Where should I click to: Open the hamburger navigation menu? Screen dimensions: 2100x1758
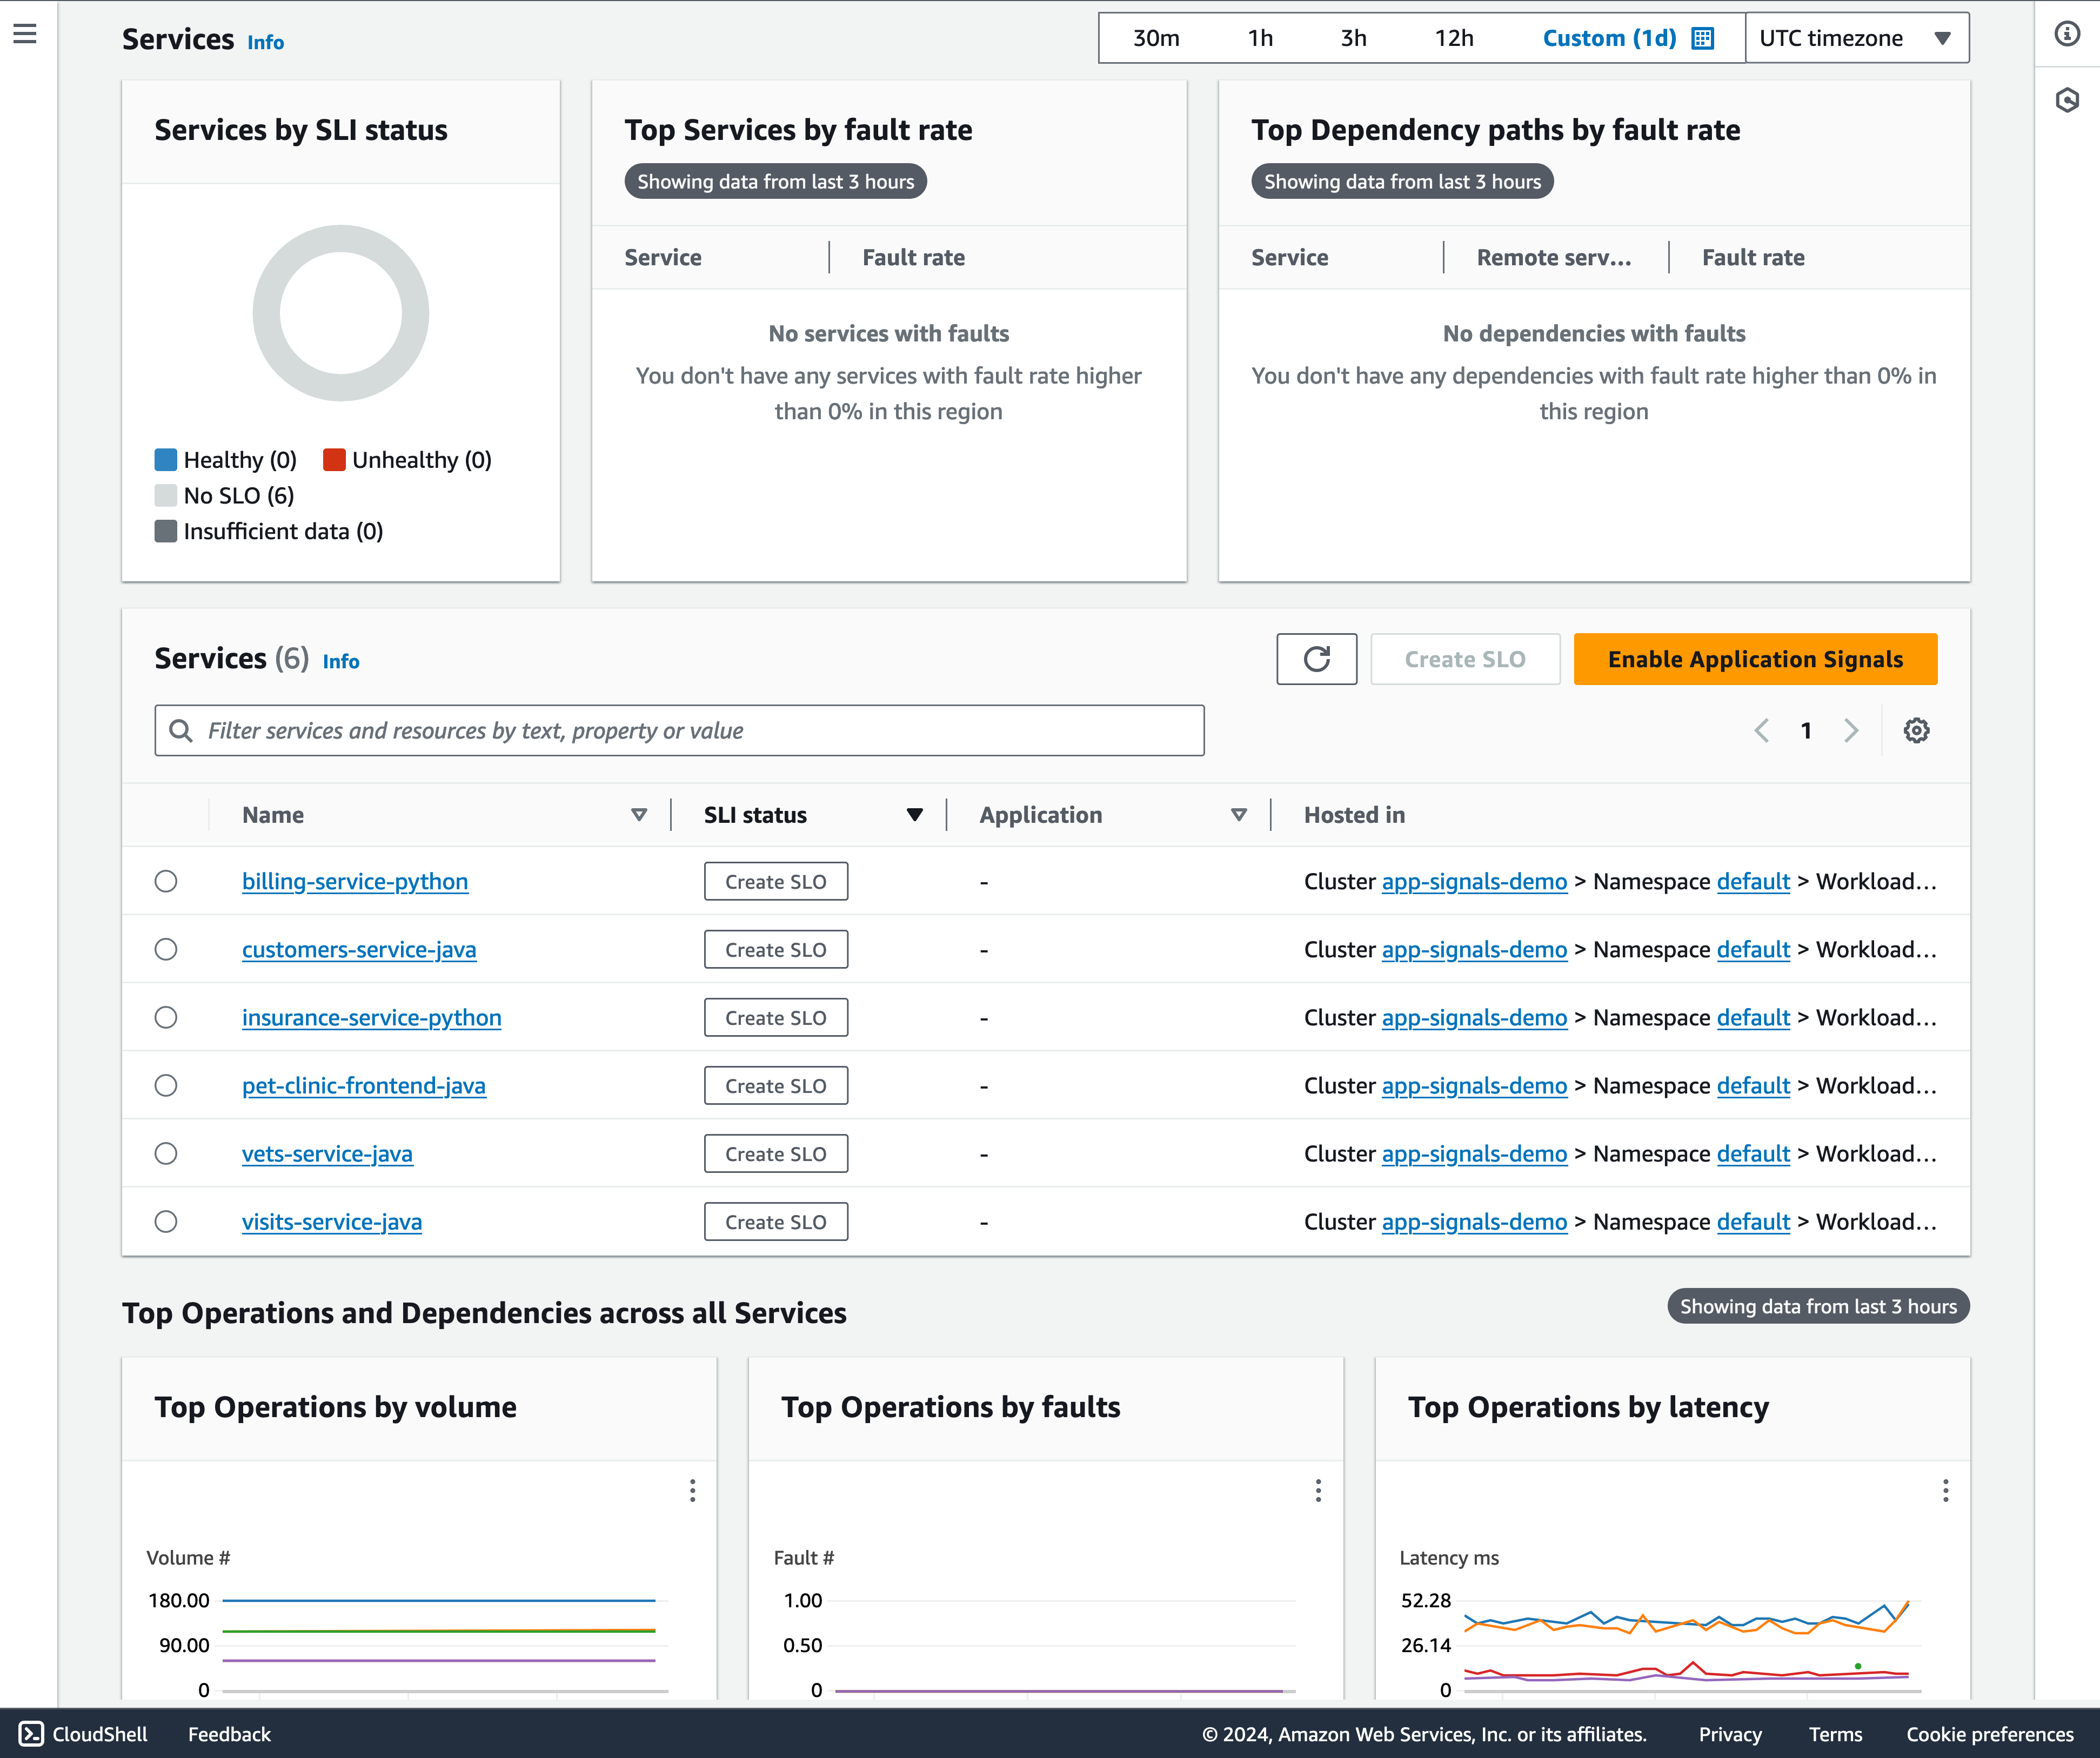pos(25,34)
